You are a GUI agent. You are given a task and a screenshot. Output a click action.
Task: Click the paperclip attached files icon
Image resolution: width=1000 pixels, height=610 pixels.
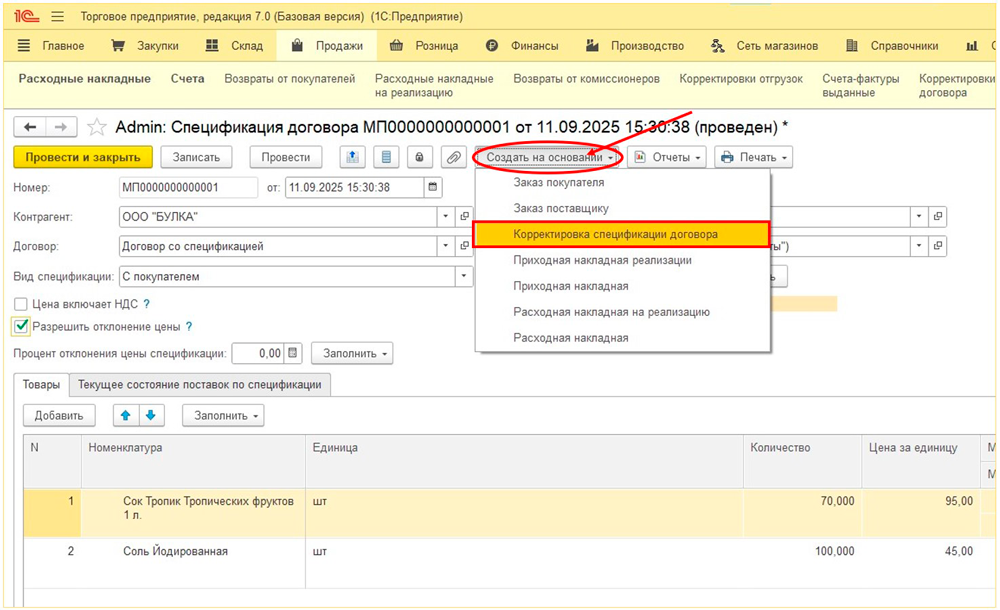pyautogui.click(x=453, y=157)
